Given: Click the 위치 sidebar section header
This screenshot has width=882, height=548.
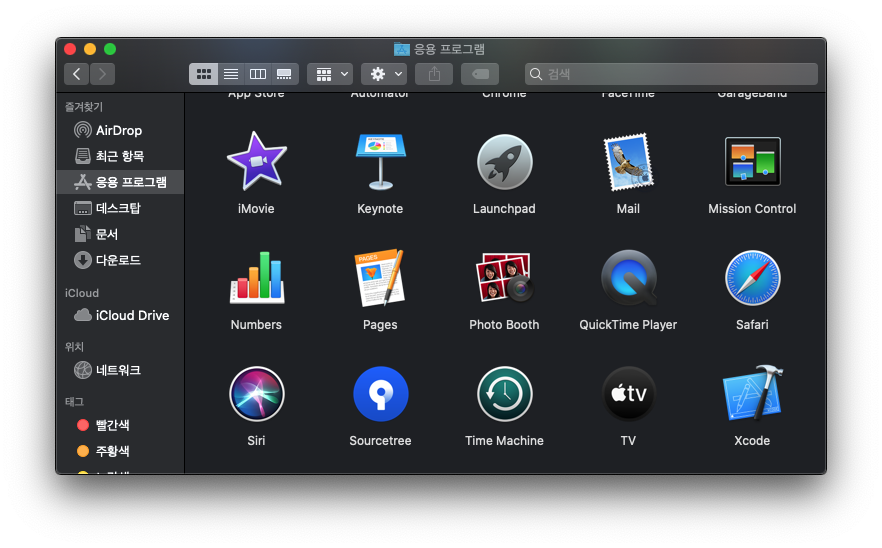Looking at the screenshot, I should pyautogui.click(x=74, y=347).
